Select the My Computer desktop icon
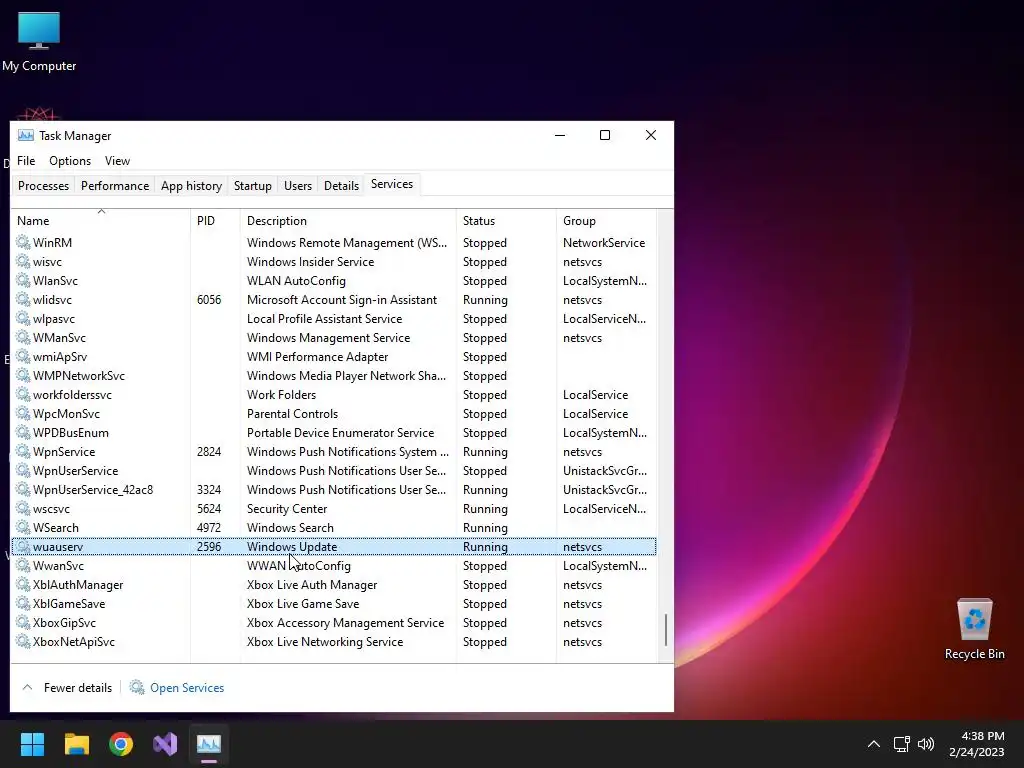The image size is (1024, 768). coord(39,41)
